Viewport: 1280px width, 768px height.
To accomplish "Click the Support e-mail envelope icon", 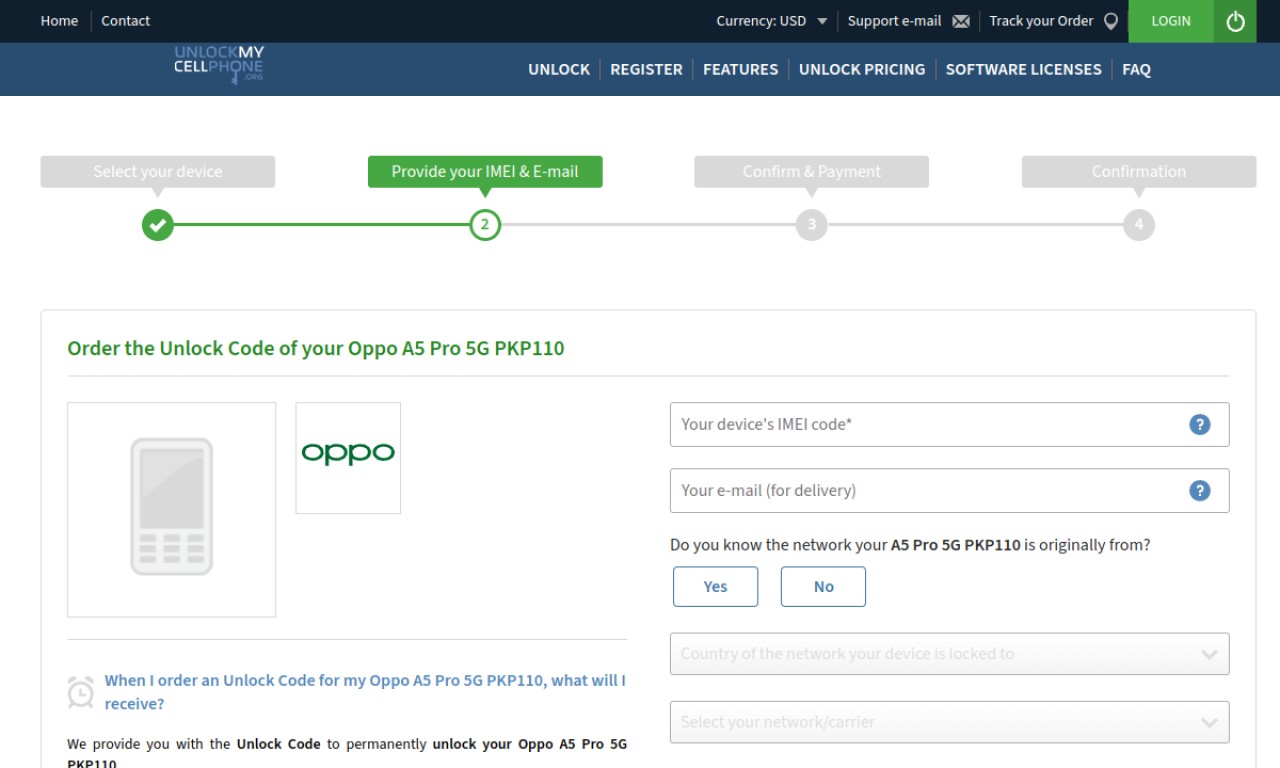I will tap(961, 21).
